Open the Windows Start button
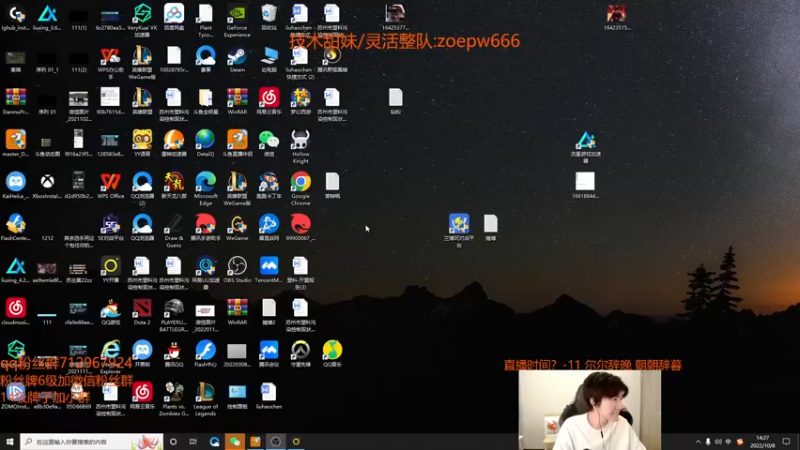800x450 pixels. [x=10, y=442]
